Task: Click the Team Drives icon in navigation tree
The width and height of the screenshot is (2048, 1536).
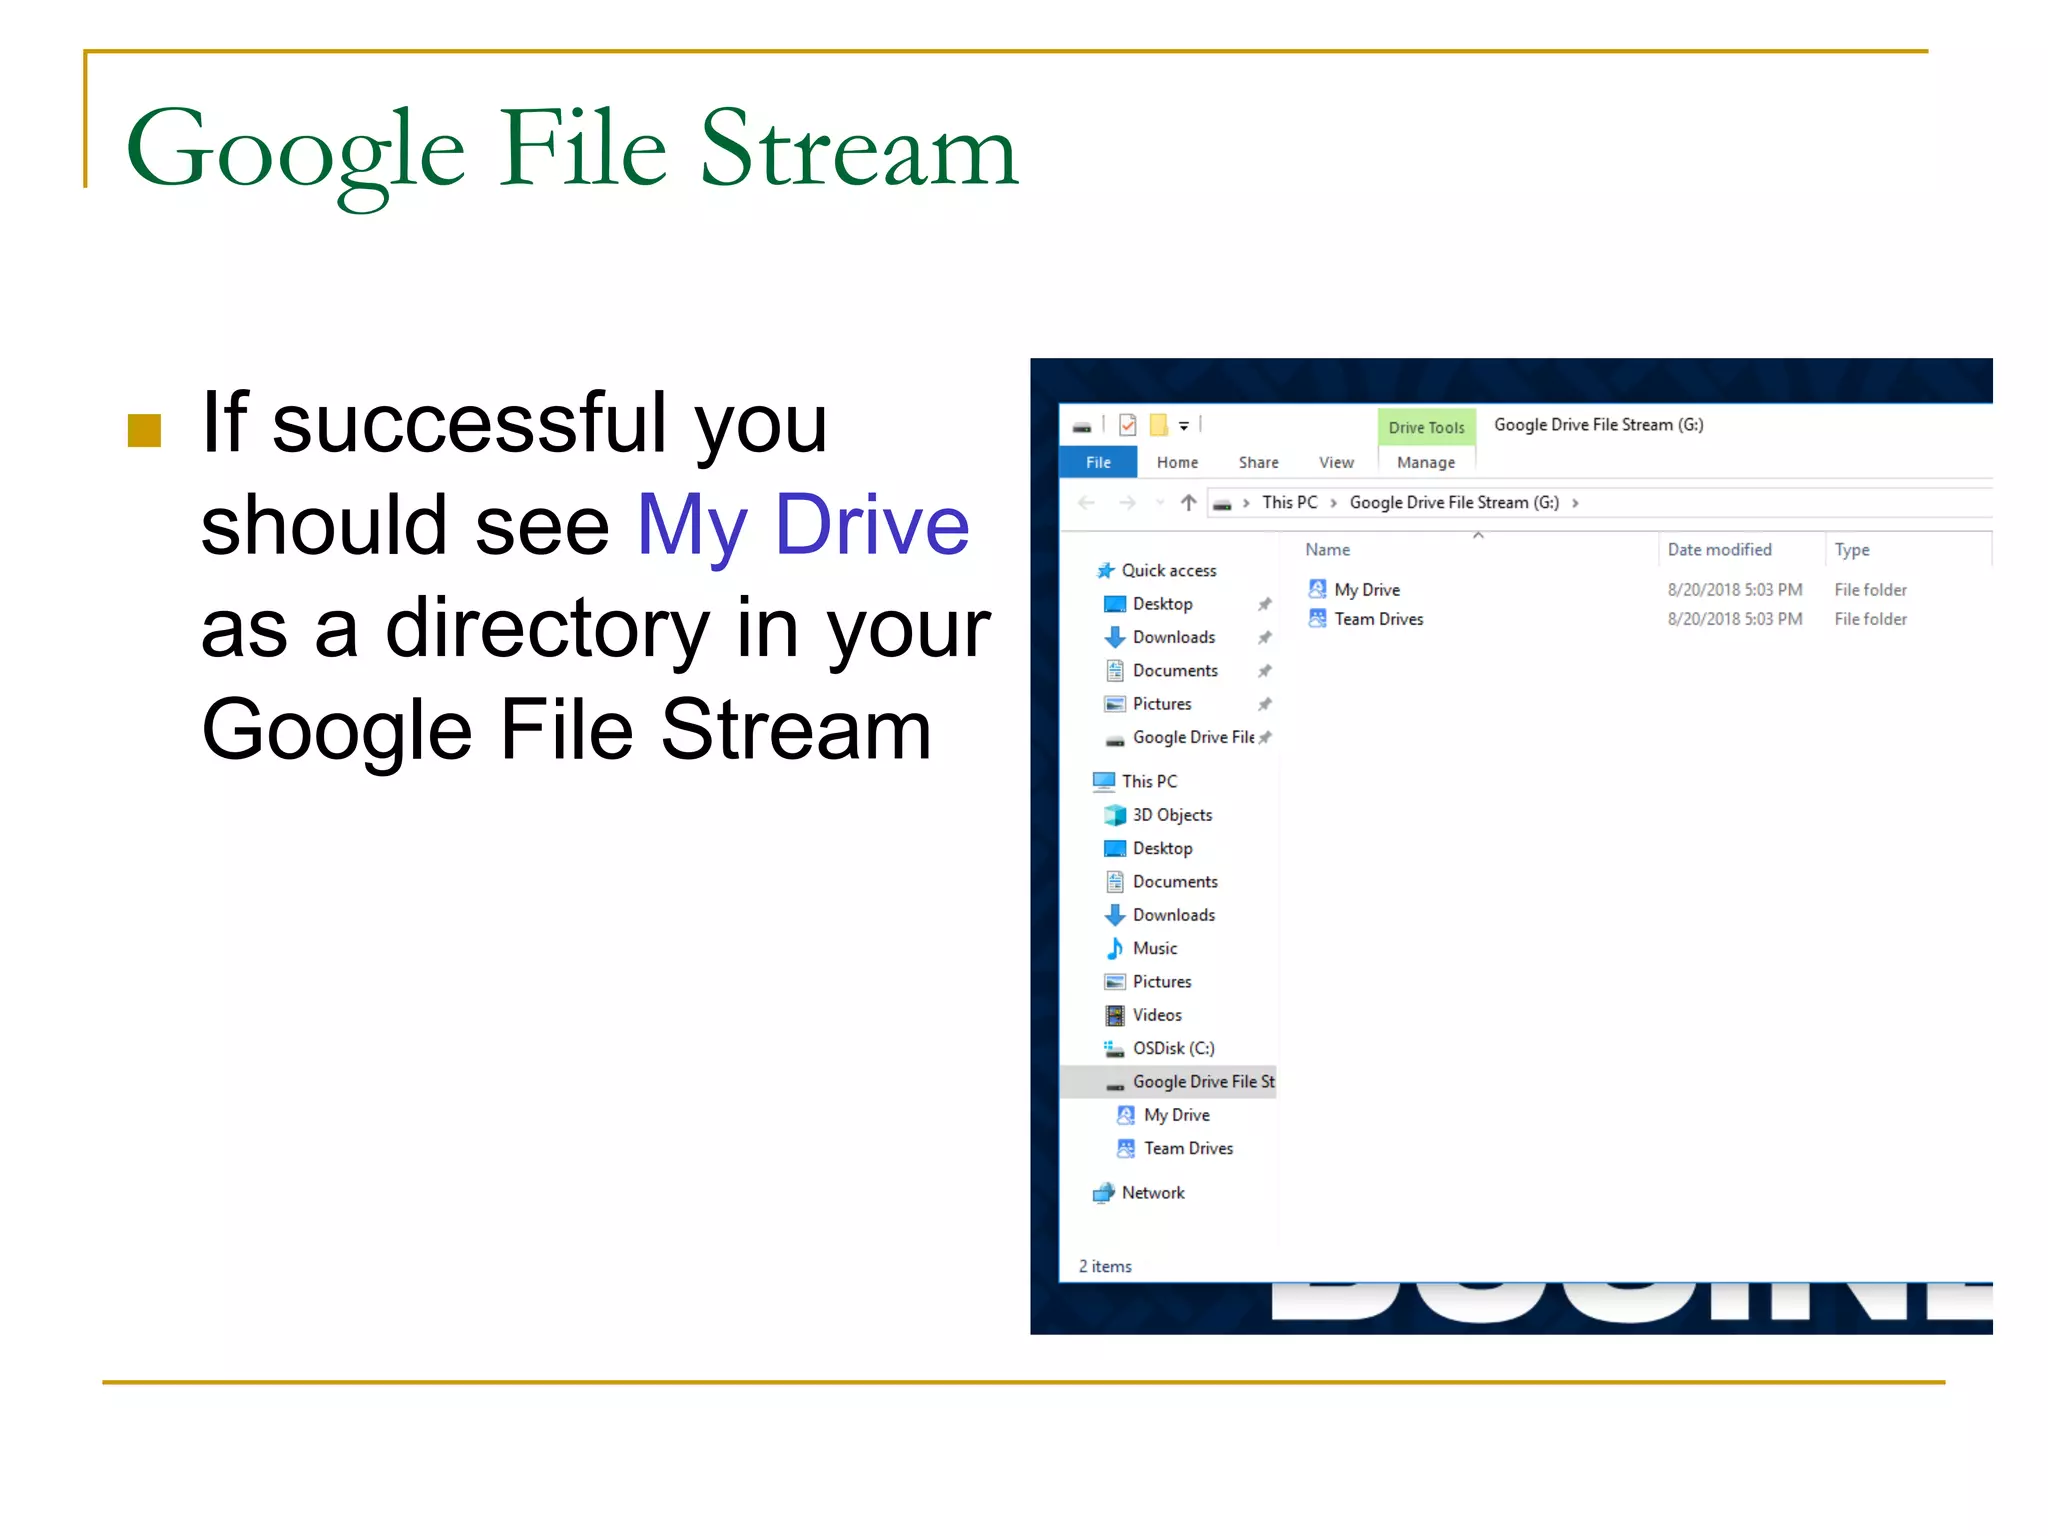Action: [1126, 1148]
